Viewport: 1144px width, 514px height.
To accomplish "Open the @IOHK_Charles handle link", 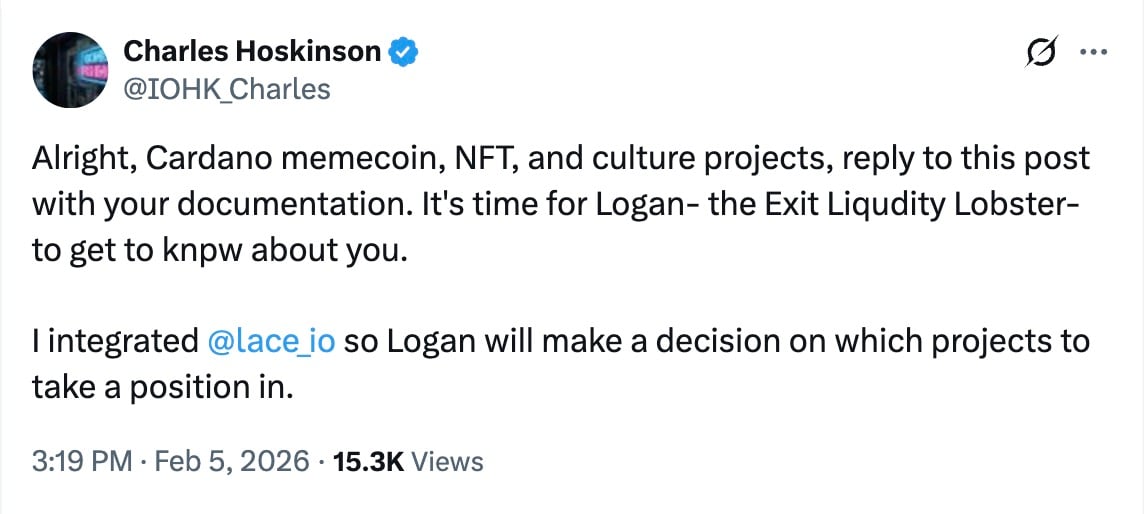I will 225,89.
